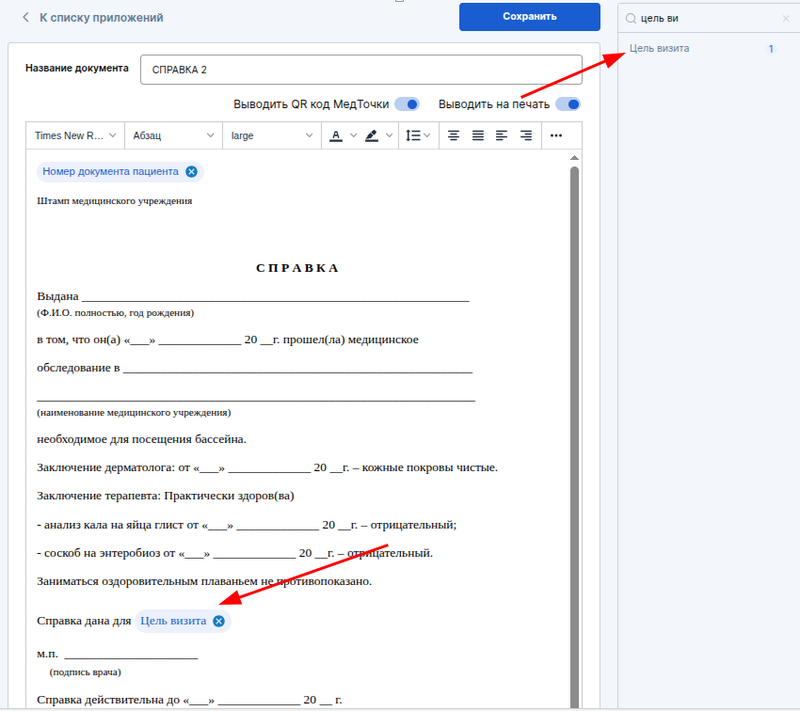
Task: Expand the highlight color options arrow
Action: click(x=389, y=136)
